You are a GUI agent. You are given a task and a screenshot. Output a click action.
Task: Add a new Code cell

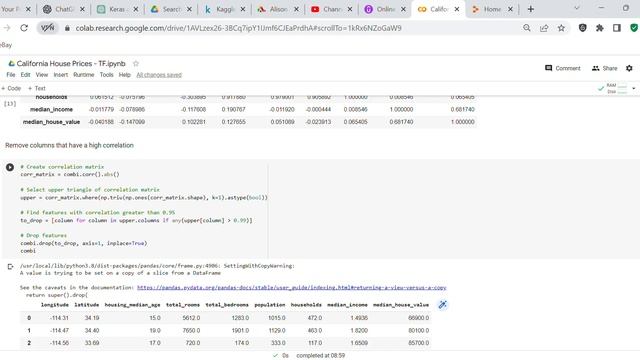point(11,88)
